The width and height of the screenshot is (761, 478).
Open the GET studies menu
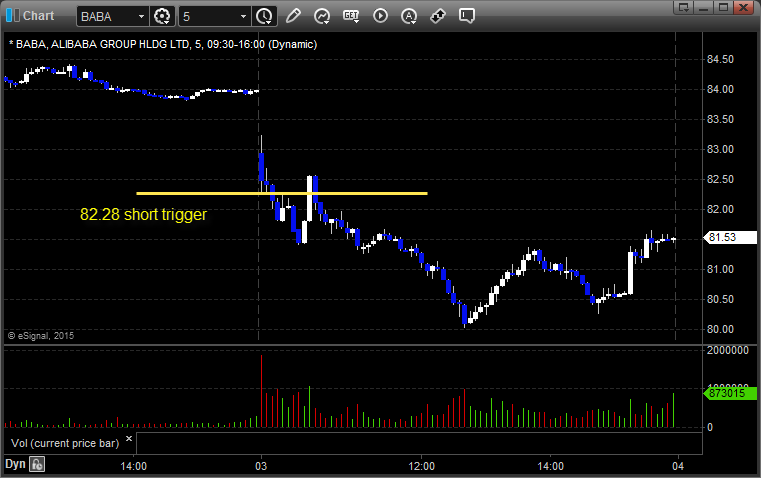351,16
